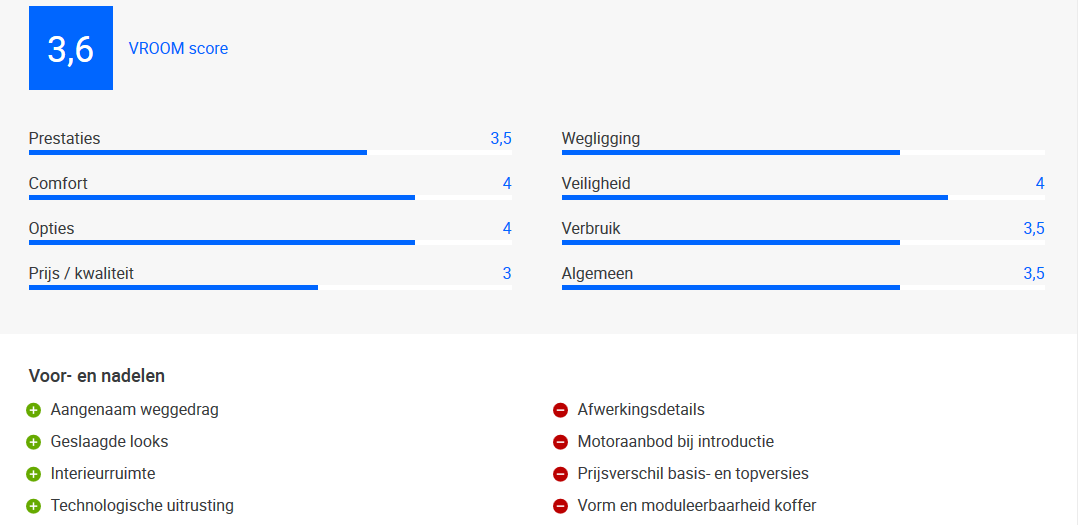Viewport: 1078px width, 525px height.
Task: Click the red minus icon beside Vorm en moduleerbaarheid koffer
Action: (x=560, y=506)
